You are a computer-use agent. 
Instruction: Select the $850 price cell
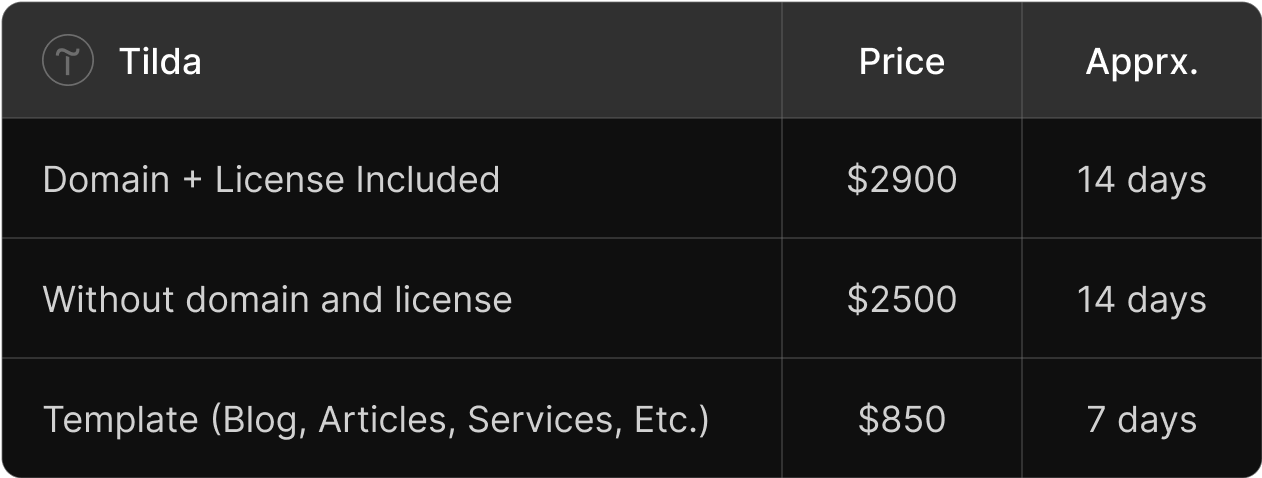[901, 420]
